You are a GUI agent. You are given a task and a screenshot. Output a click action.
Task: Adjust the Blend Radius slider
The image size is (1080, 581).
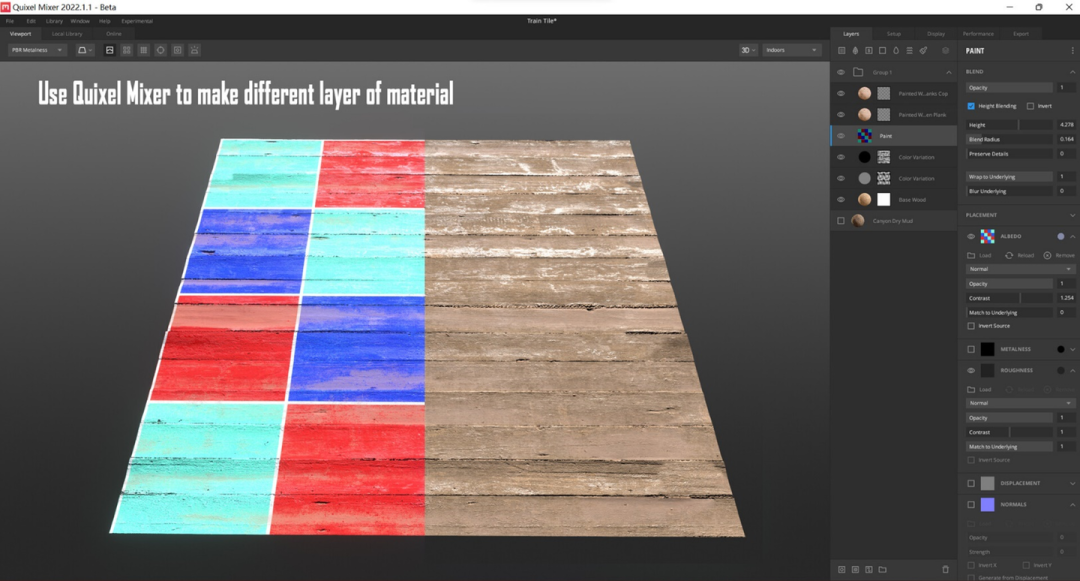point(1010,139)
